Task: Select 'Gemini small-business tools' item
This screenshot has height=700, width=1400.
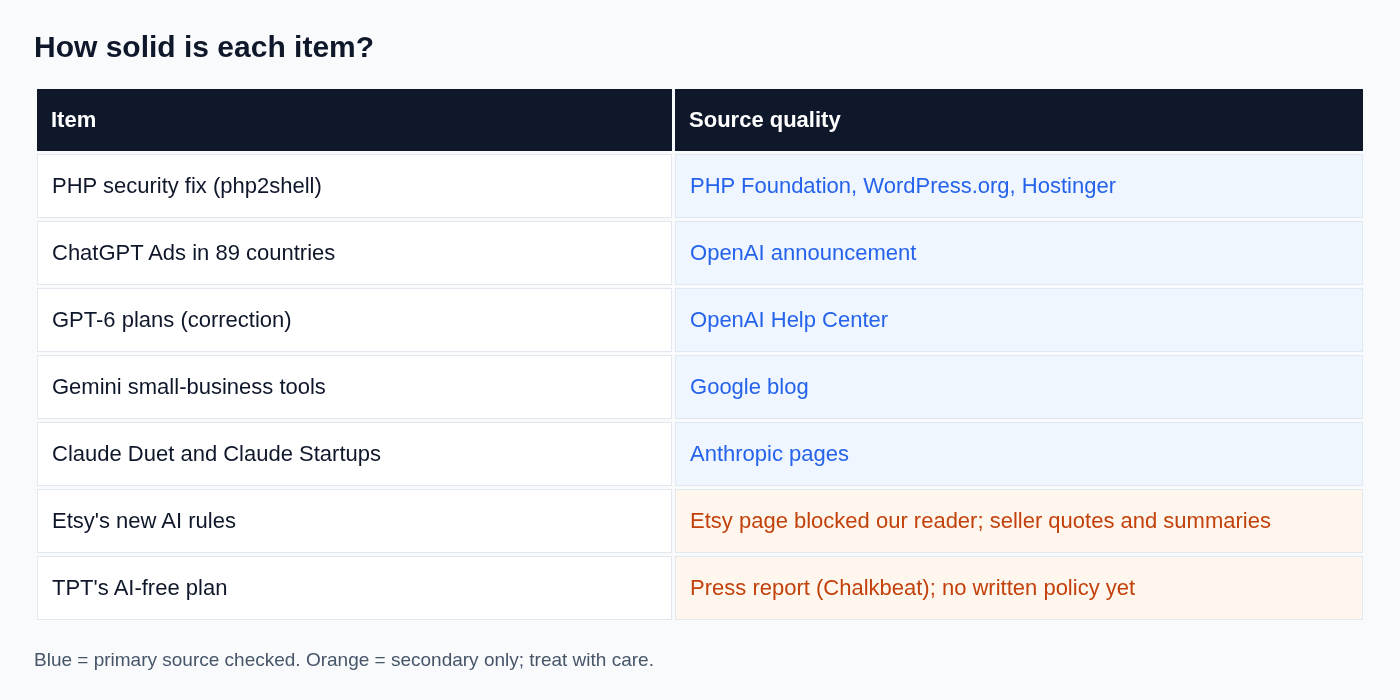Action: (x=354, y=387)
